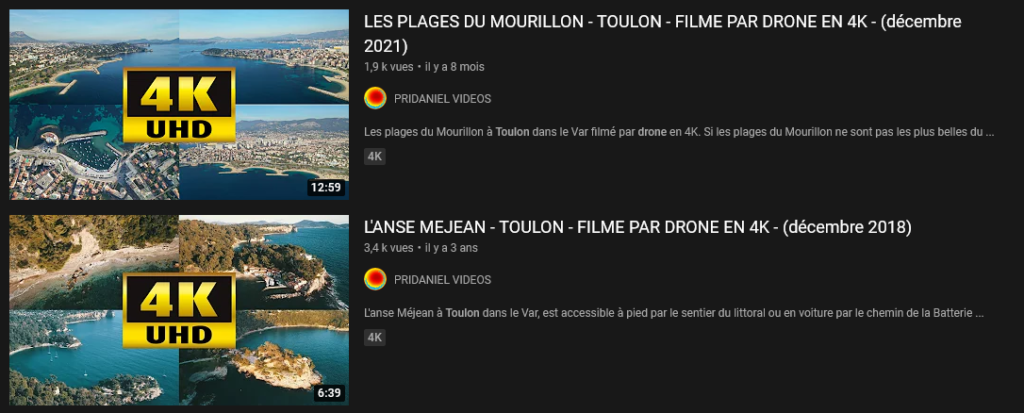Open the L'Anse Mejean video title

click(637, 227)
